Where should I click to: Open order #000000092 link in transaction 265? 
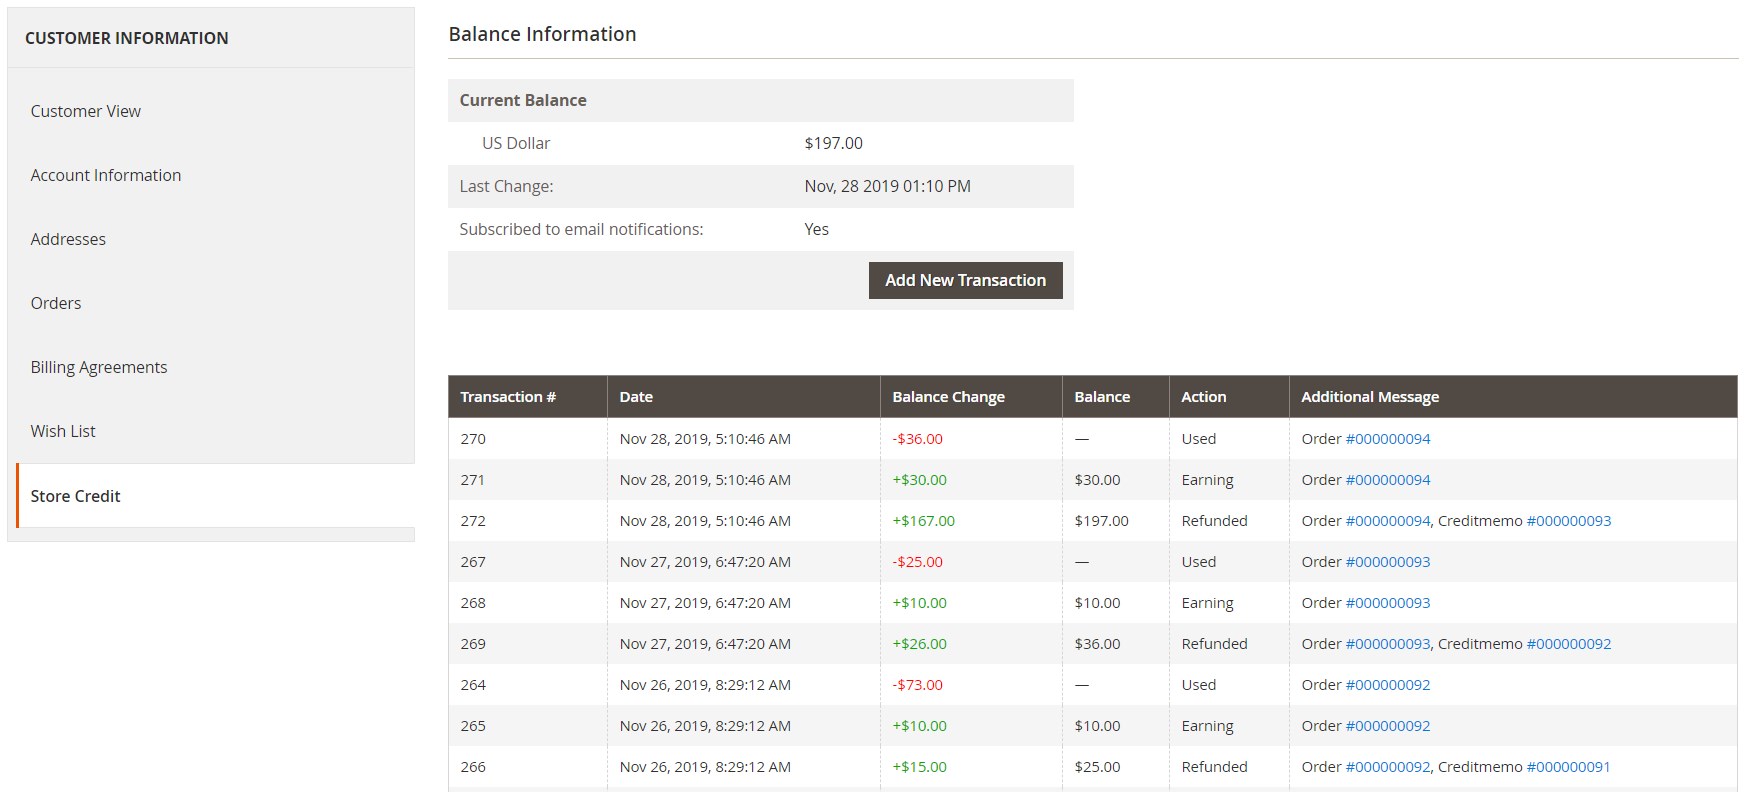click(1388, 726)
